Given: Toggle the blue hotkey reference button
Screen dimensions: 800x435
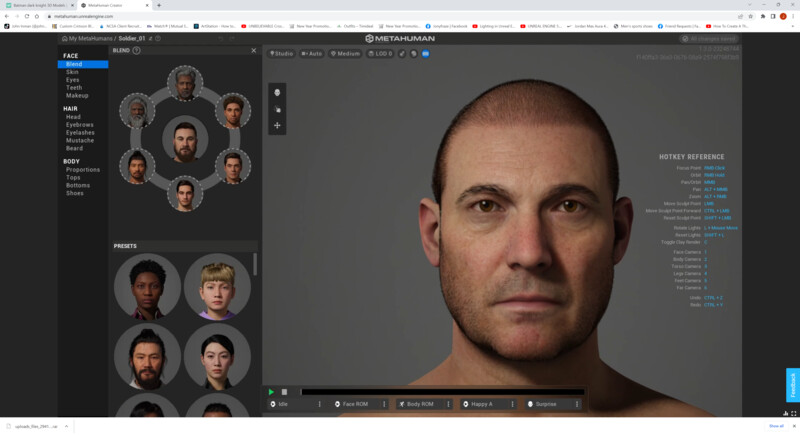Looking at the screenshot, I should pos(425,53).
